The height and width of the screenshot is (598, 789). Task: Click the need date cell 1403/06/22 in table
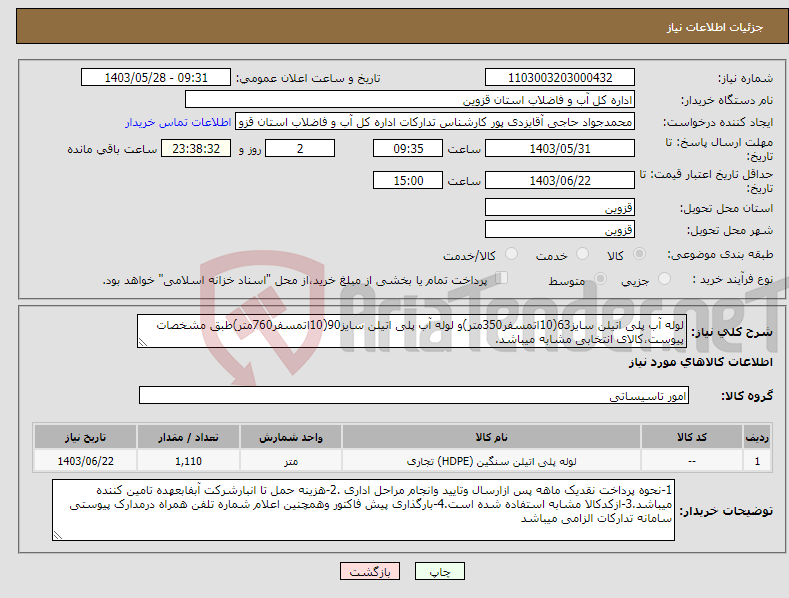[86, 461]
